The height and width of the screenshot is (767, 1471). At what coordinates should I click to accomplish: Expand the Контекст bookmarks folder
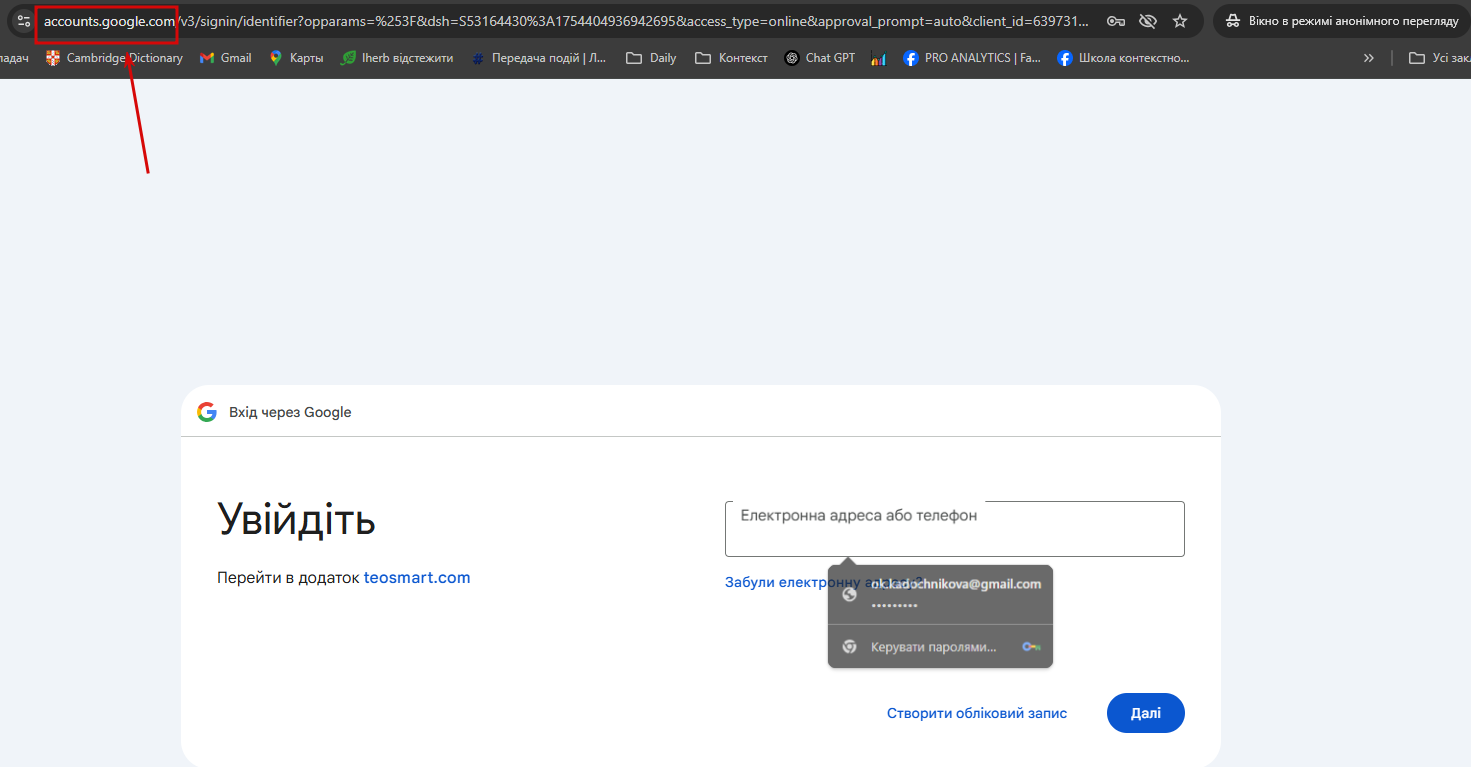[x=732, y=58]
